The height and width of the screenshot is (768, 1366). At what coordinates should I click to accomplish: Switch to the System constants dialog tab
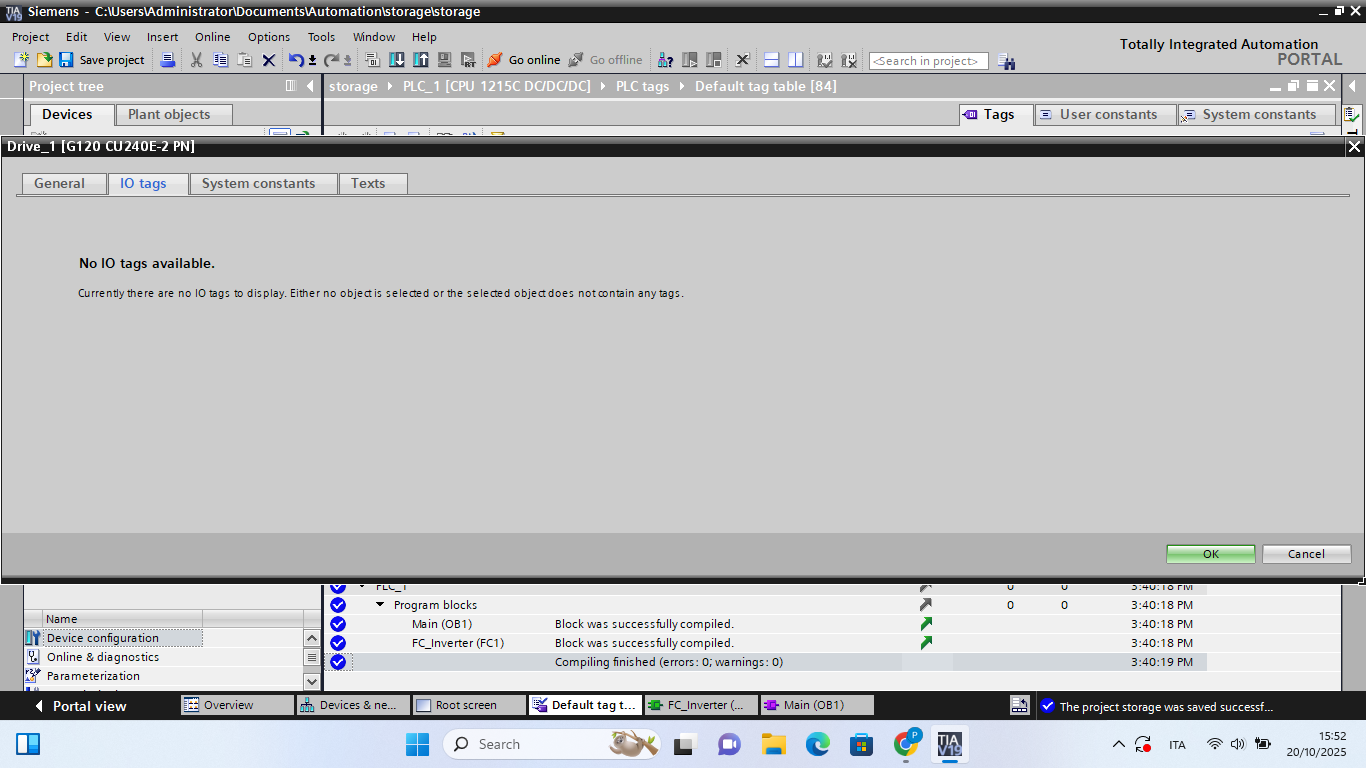coord(258,183)
